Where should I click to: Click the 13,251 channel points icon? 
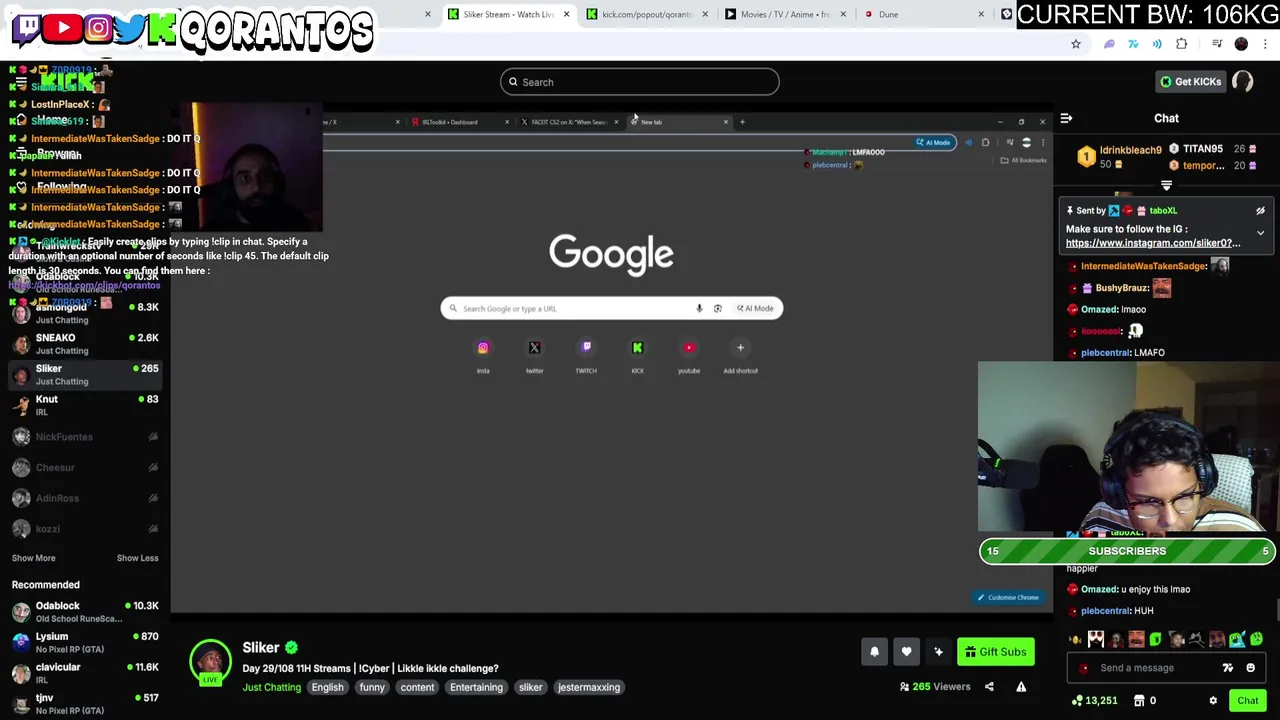1077,701
